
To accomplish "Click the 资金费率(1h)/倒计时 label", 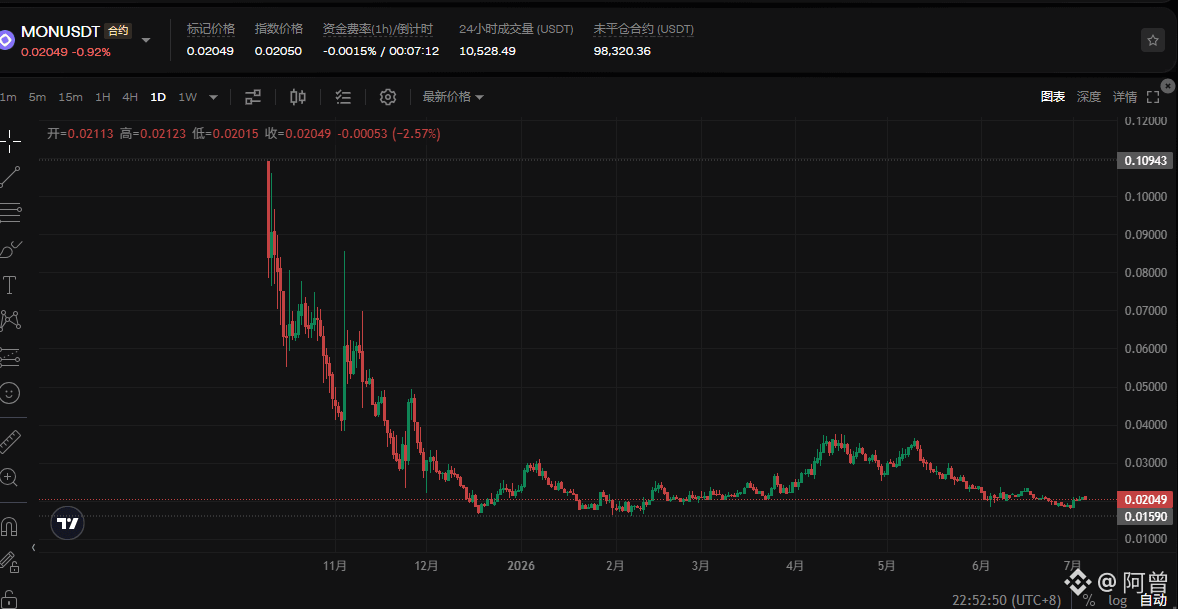I will [x=378, y=29].
